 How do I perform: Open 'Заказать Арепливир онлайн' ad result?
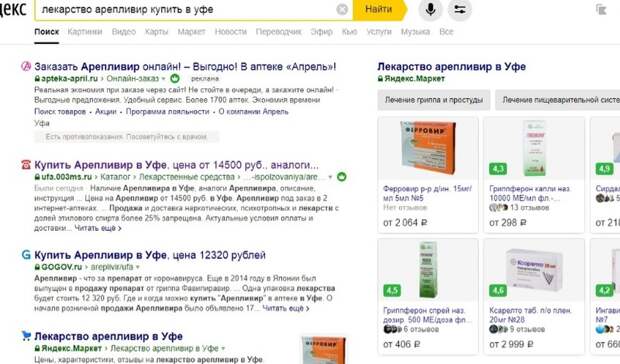(x=185, y=66)
